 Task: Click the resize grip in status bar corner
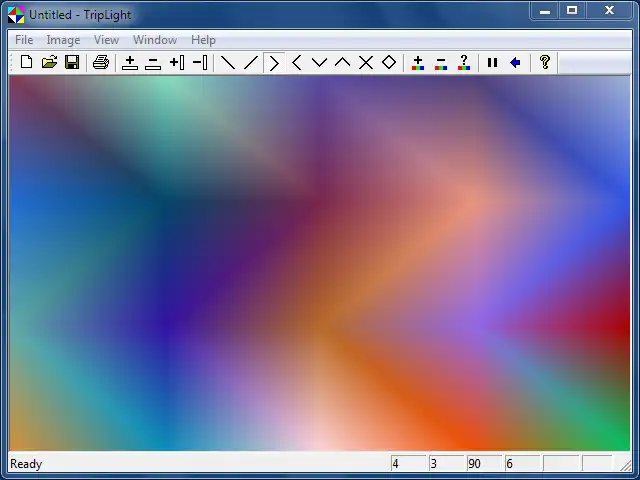click(x=626, y=465)
